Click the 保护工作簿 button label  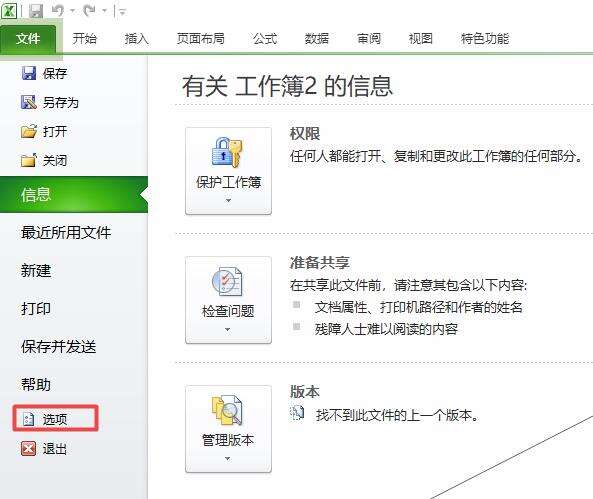(228, 182)
